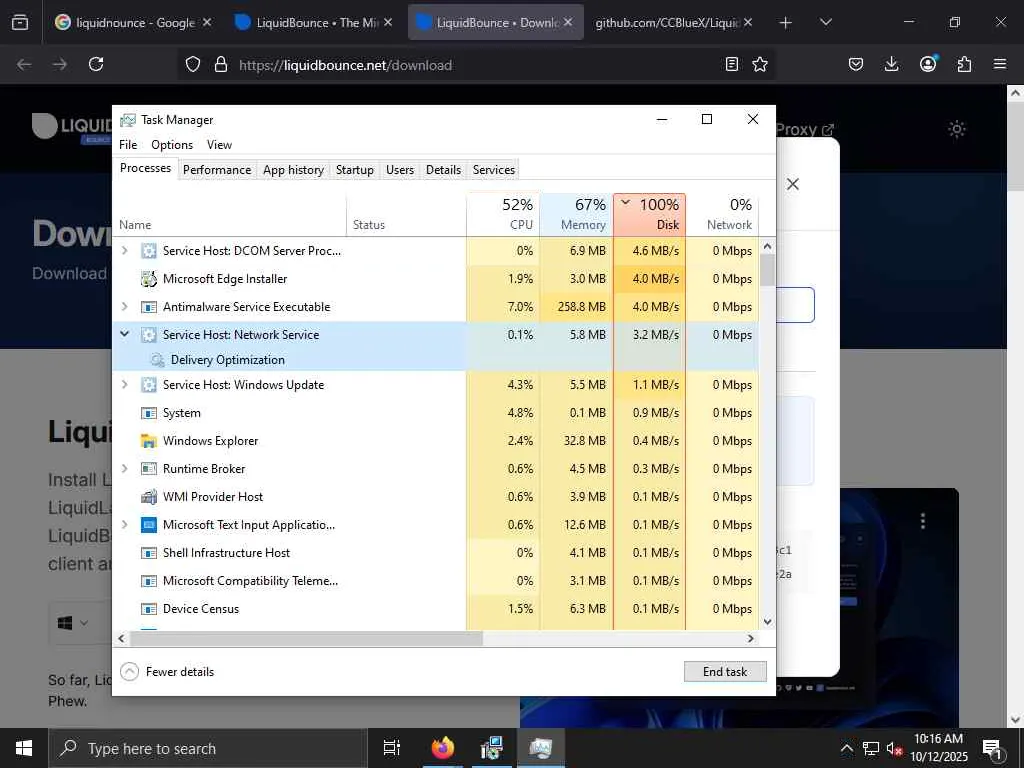Click the tracking protection shield icon

pos(193,64)
